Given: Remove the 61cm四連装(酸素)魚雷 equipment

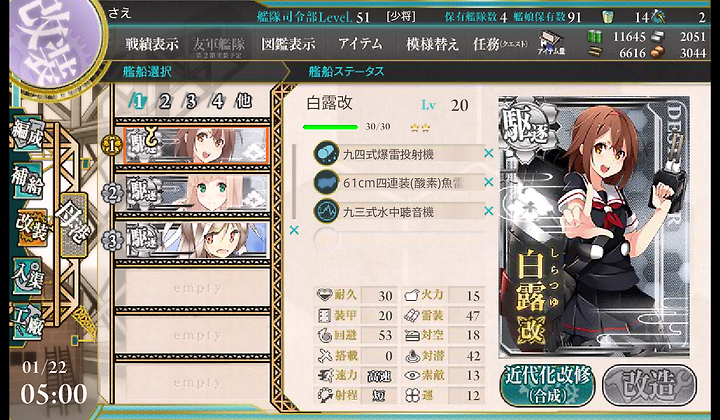Looking at the screenshot, I should (x=489, y=182).
